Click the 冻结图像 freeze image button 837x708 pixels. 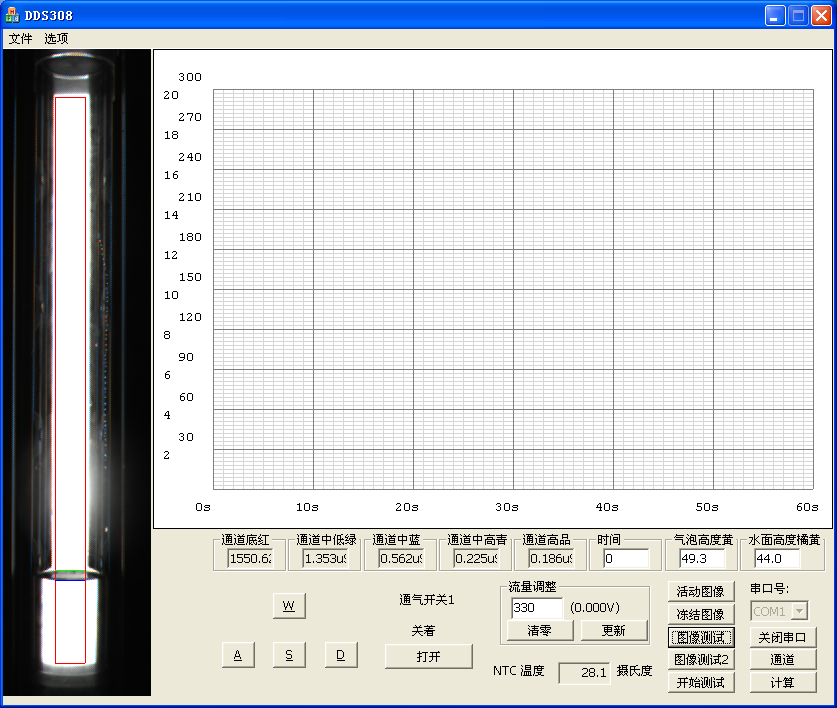coord(701,614)
